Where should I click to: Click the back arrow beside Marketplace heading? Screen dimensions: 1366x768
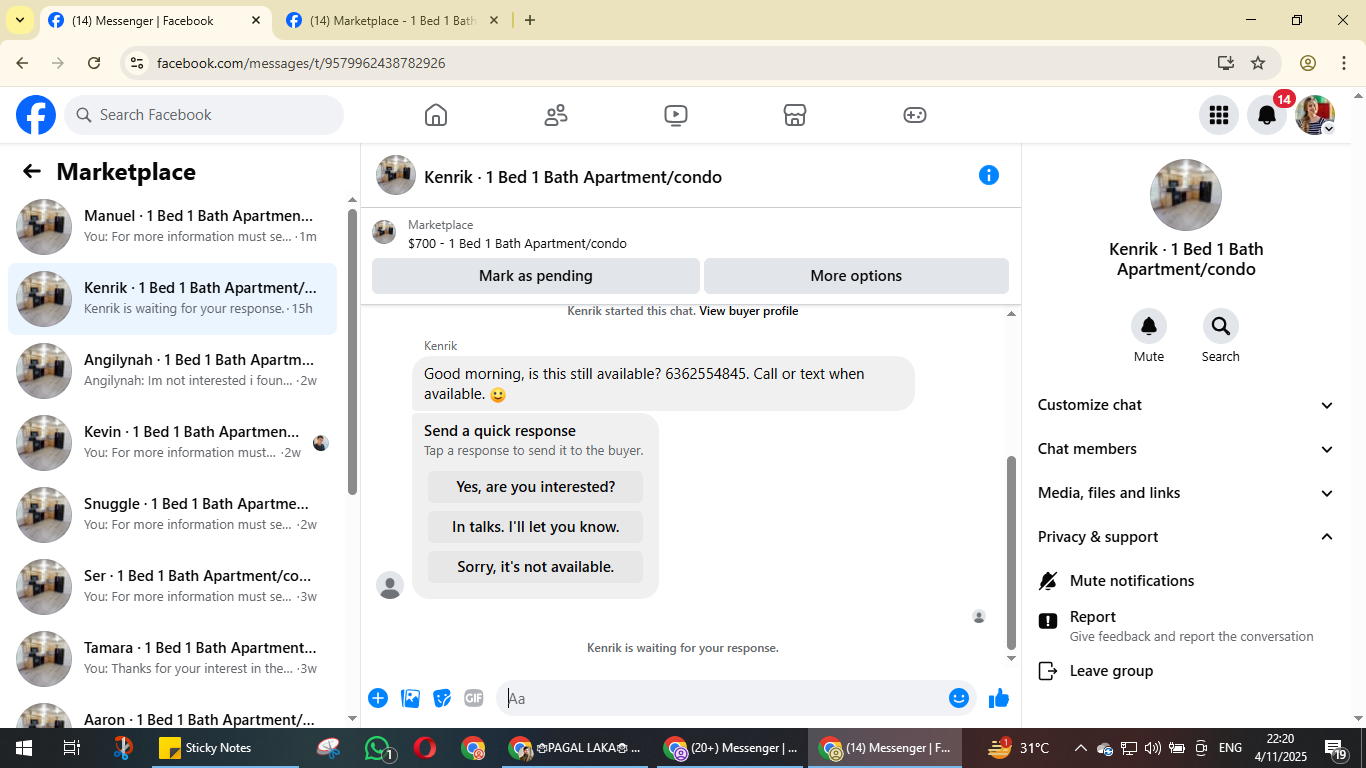(x=32, y=172)
